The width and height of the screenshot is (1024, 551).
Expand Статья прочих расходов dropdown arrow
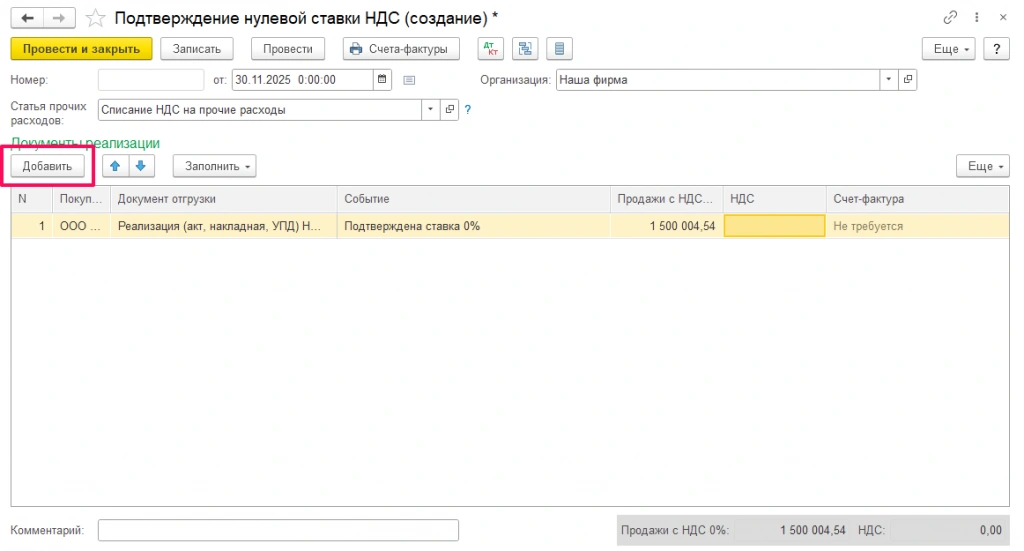click(x=430, y=110)
